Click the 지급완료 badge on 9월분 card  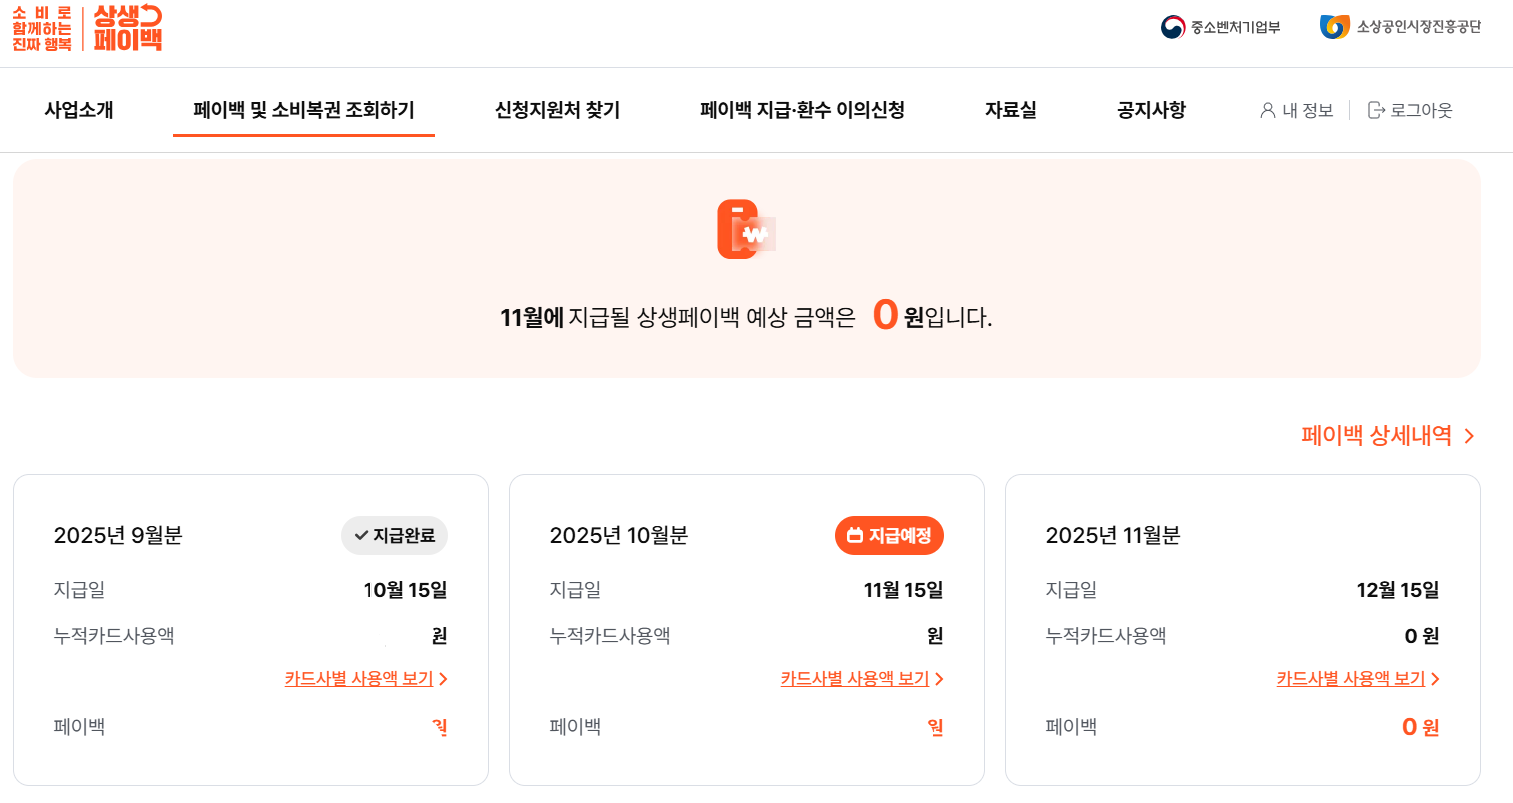pyautogui.click(x=394, y=536)
